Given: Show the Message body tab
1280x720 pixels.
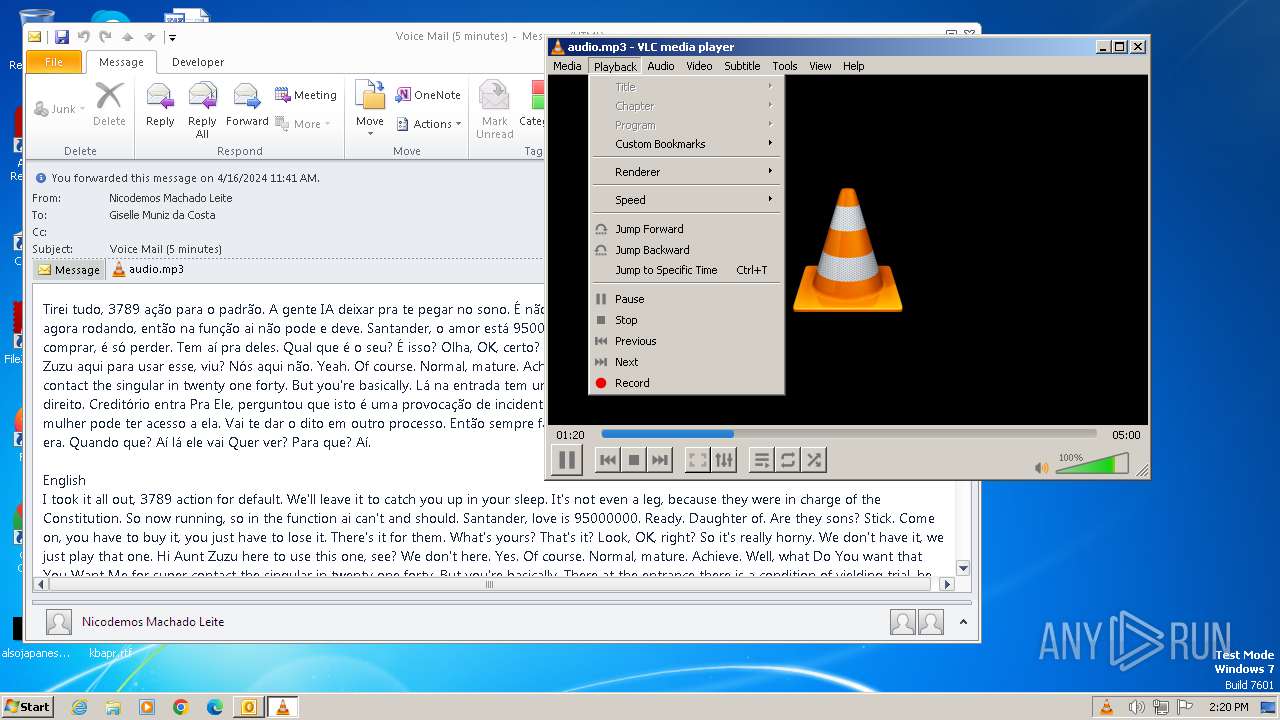Looking at the screenshot, I should click(x=69, y=270).
